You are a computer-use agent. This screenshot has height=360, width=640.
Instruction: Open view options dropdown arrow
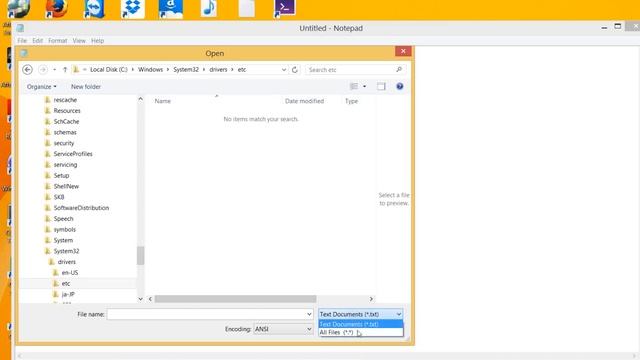pyautogui.click(x=364, y=87)
